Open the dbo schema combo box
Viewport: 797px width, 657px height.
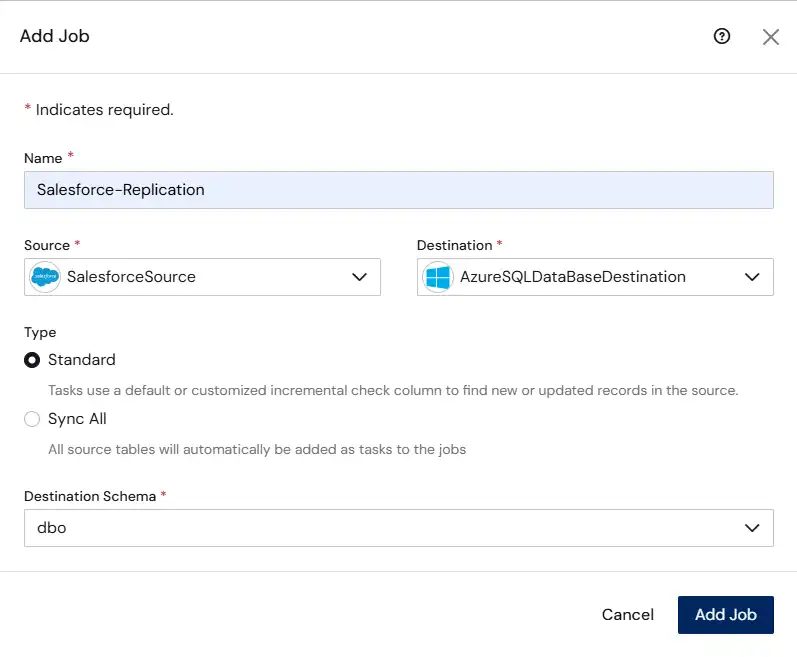coord(399,528)
